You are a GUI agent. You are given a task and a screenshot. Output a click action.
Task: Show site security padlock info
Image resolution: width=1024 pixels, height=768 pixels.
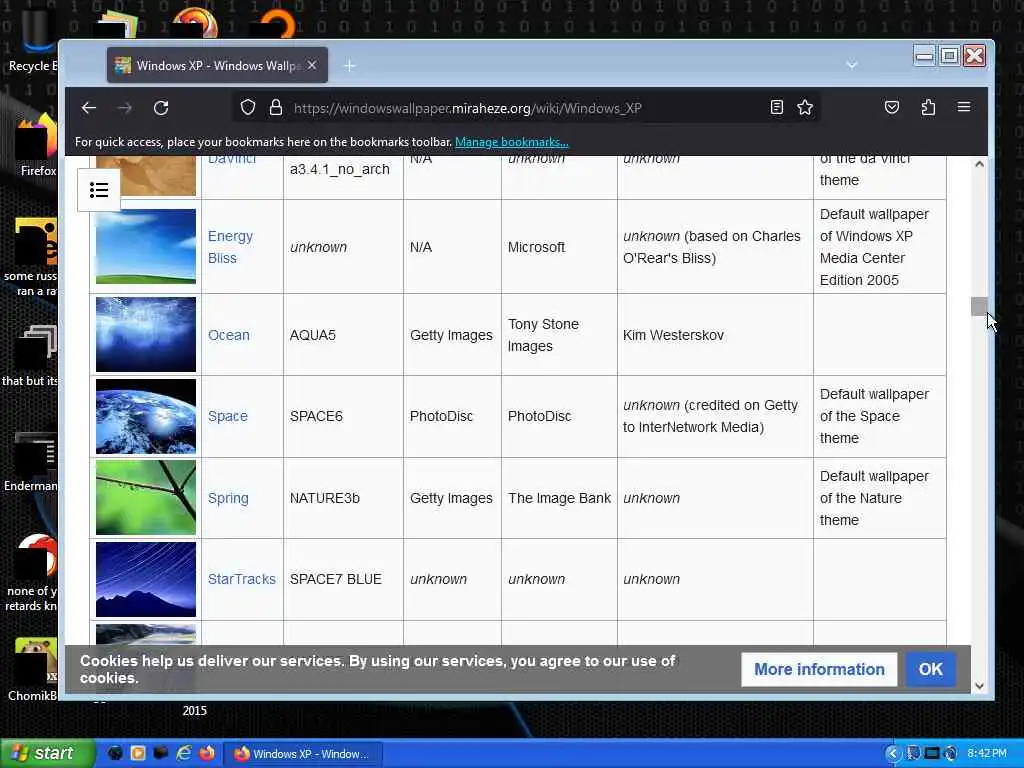276,107
